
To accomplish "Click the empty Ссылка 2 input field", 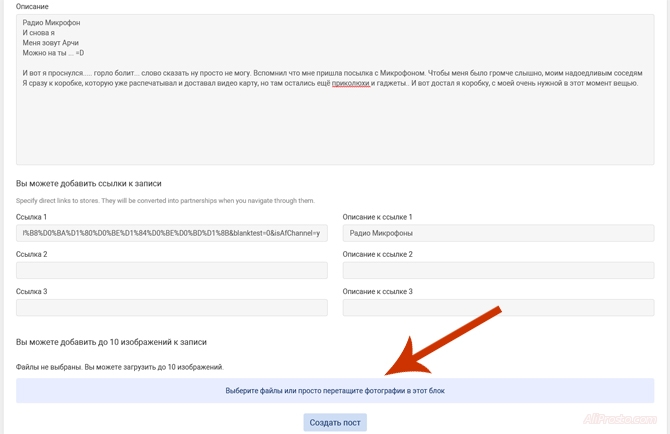I will [x=172, y=271].
